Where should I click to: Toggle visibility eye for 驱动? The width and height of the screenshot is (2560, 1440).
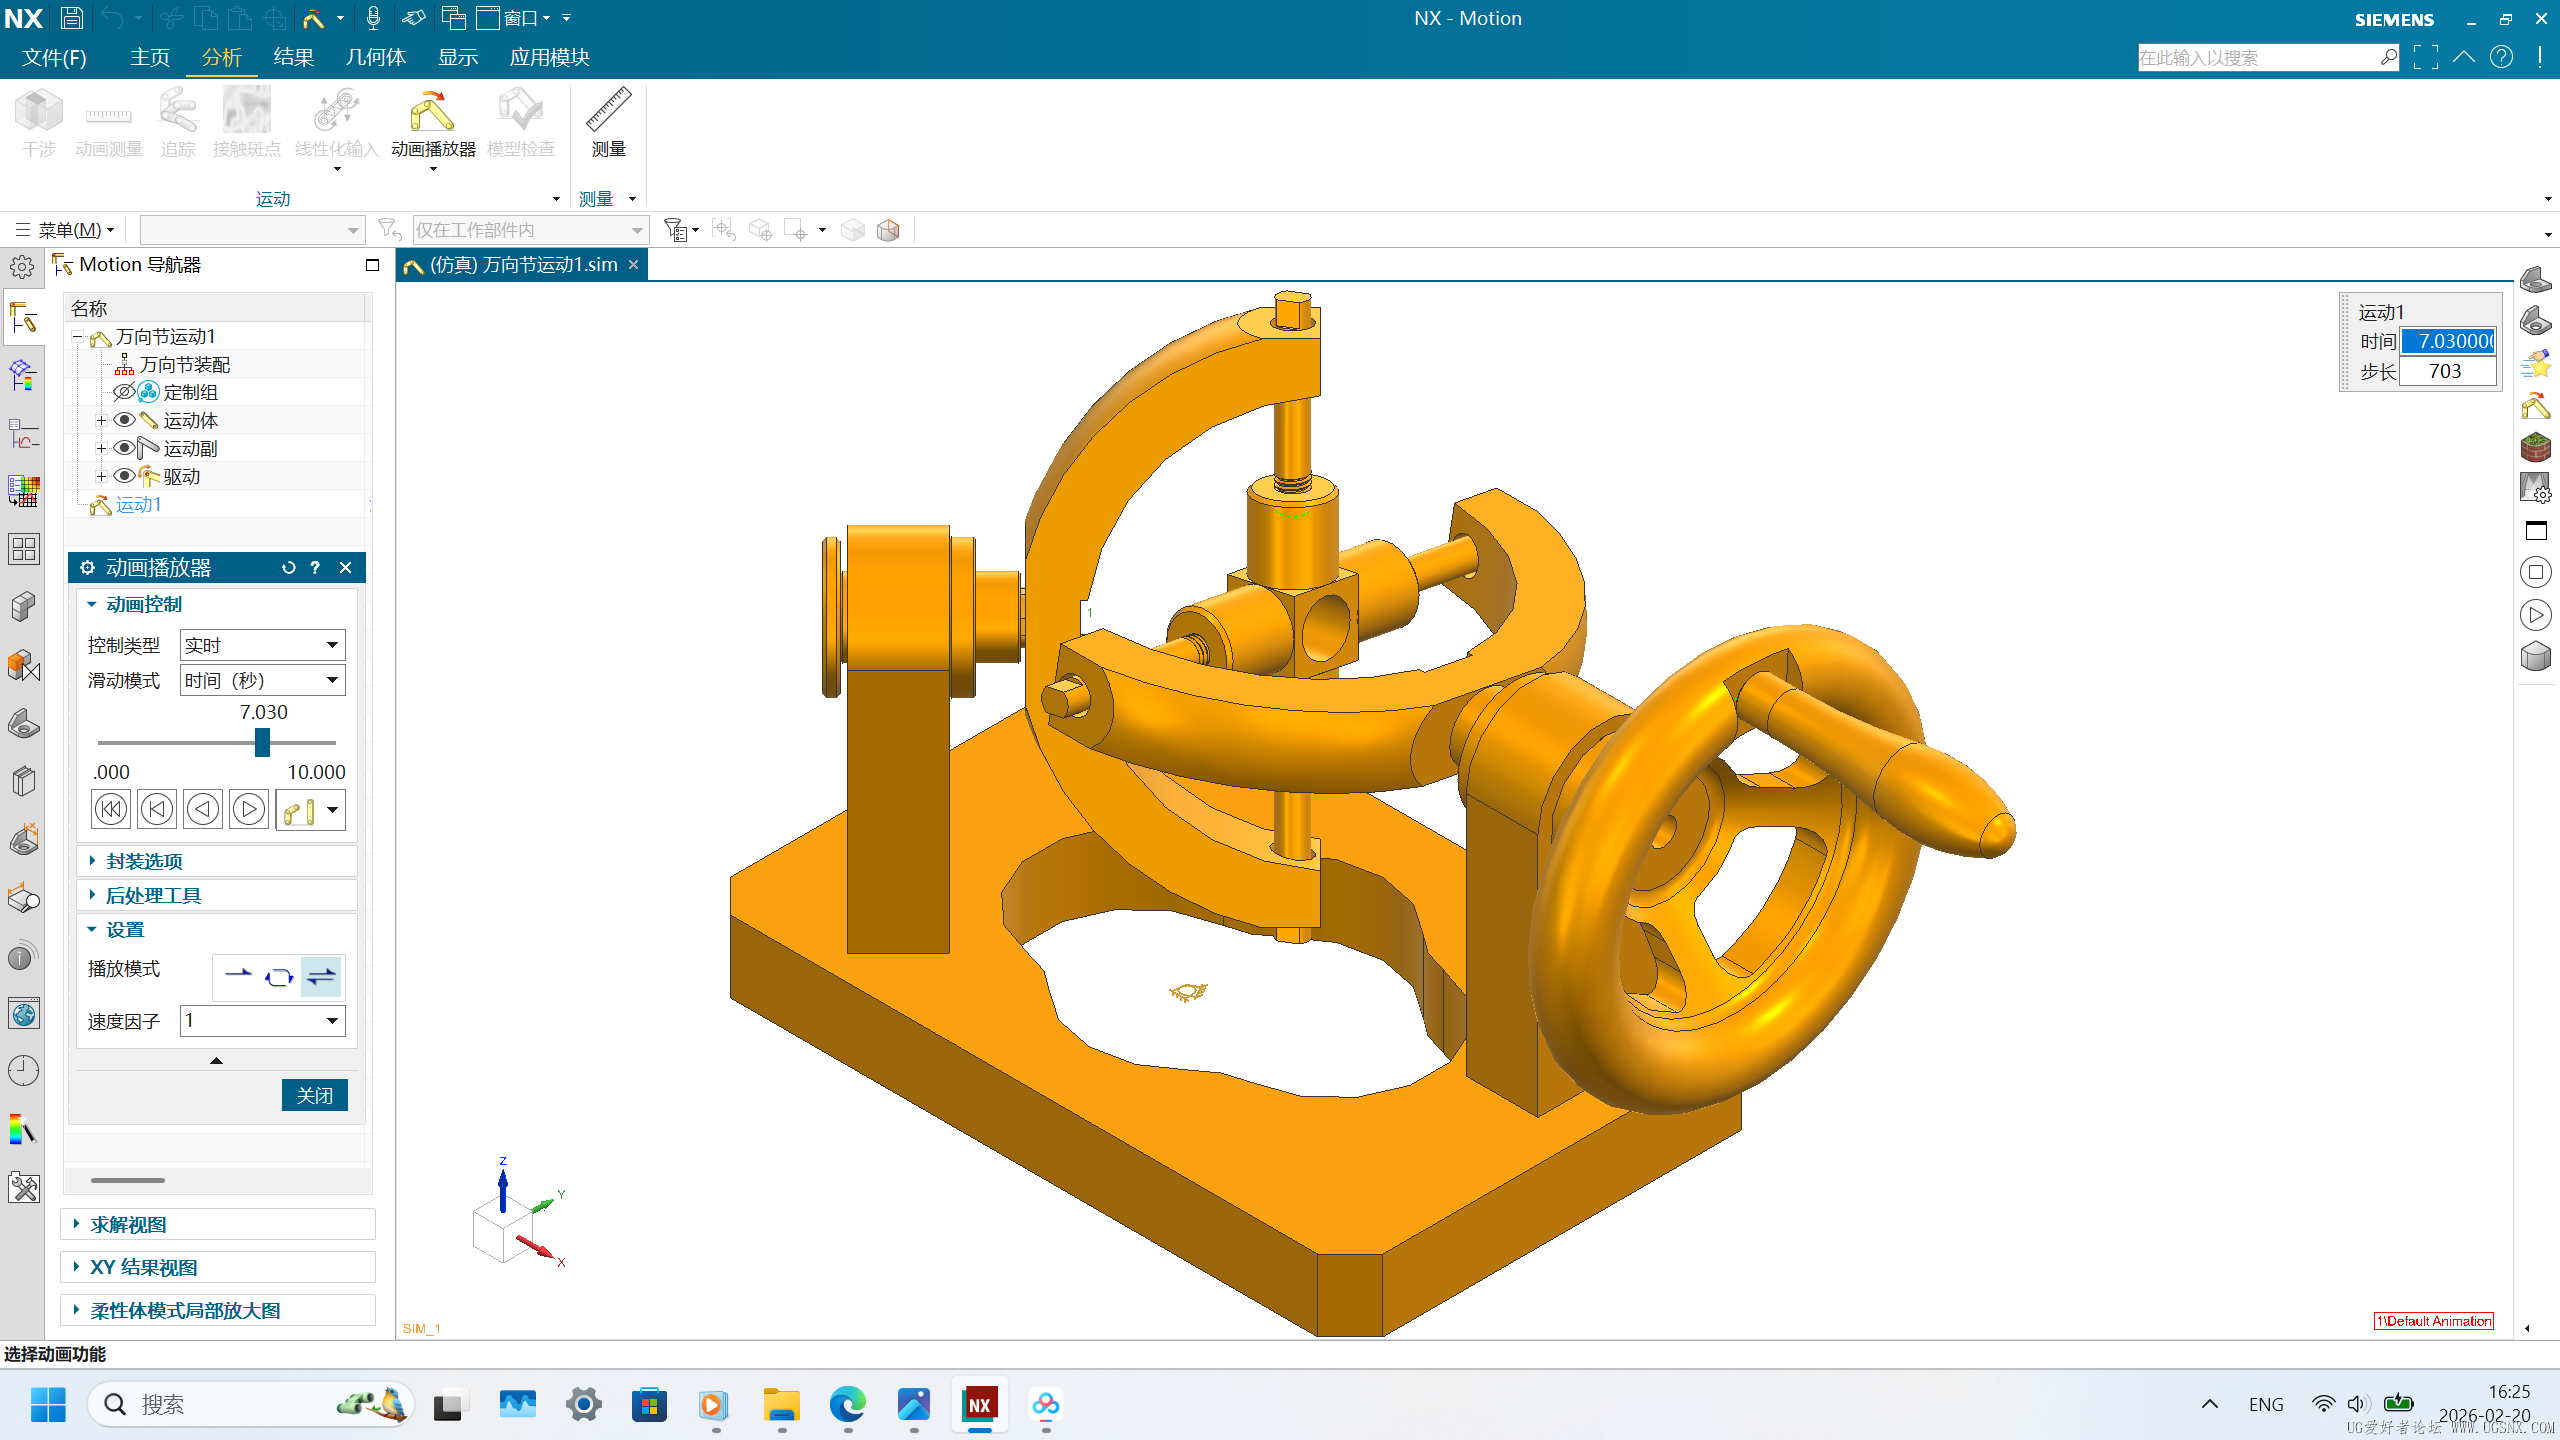coord(124,476)
